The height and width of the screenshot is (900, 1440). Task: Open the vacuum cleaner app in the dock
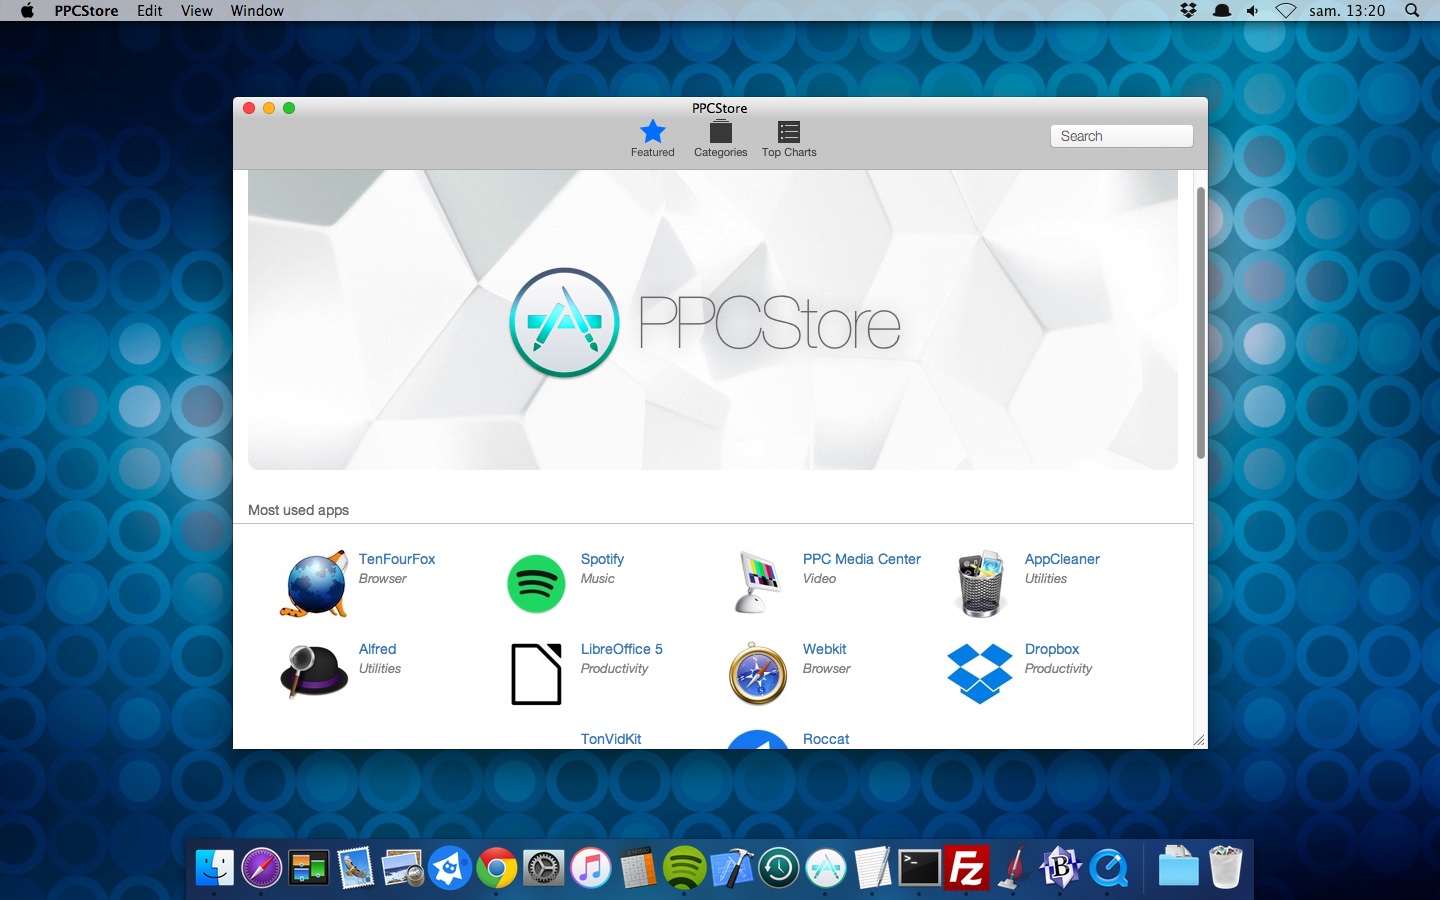point(1013,867)
